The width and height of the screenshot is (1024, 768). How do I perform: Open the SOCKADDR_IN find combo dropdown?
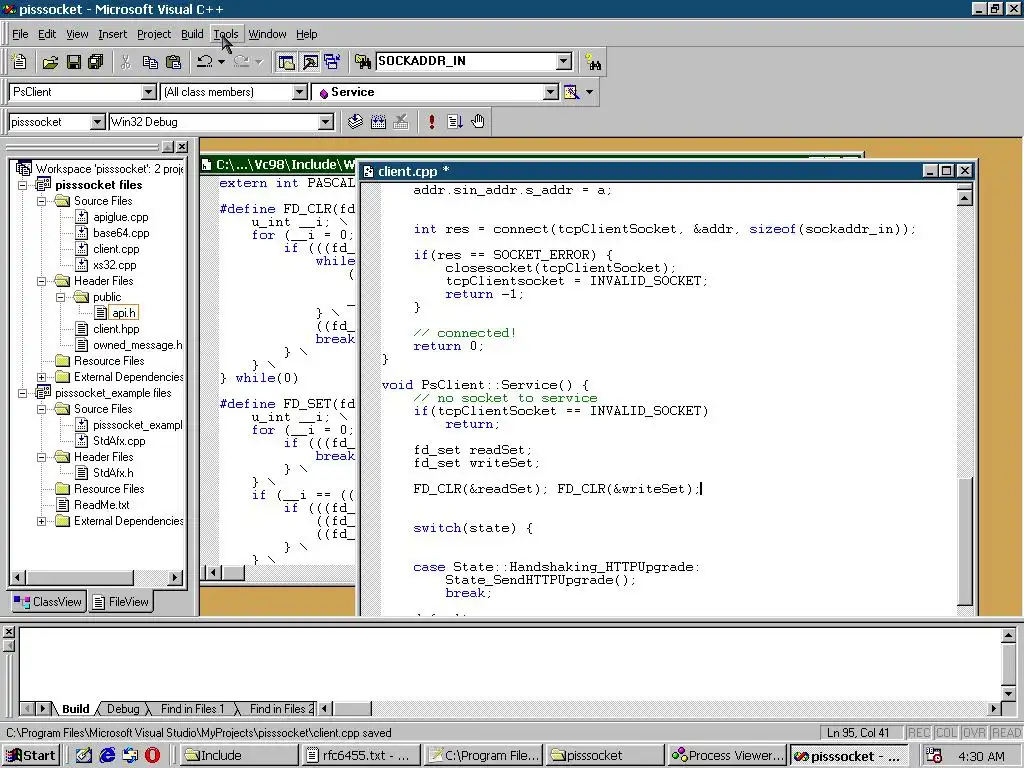tap(564, 61)
